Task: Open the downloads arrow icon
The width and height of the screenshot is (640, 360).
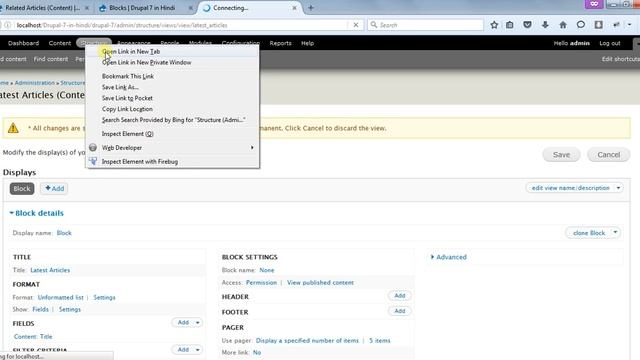Action: coord(545,25)
